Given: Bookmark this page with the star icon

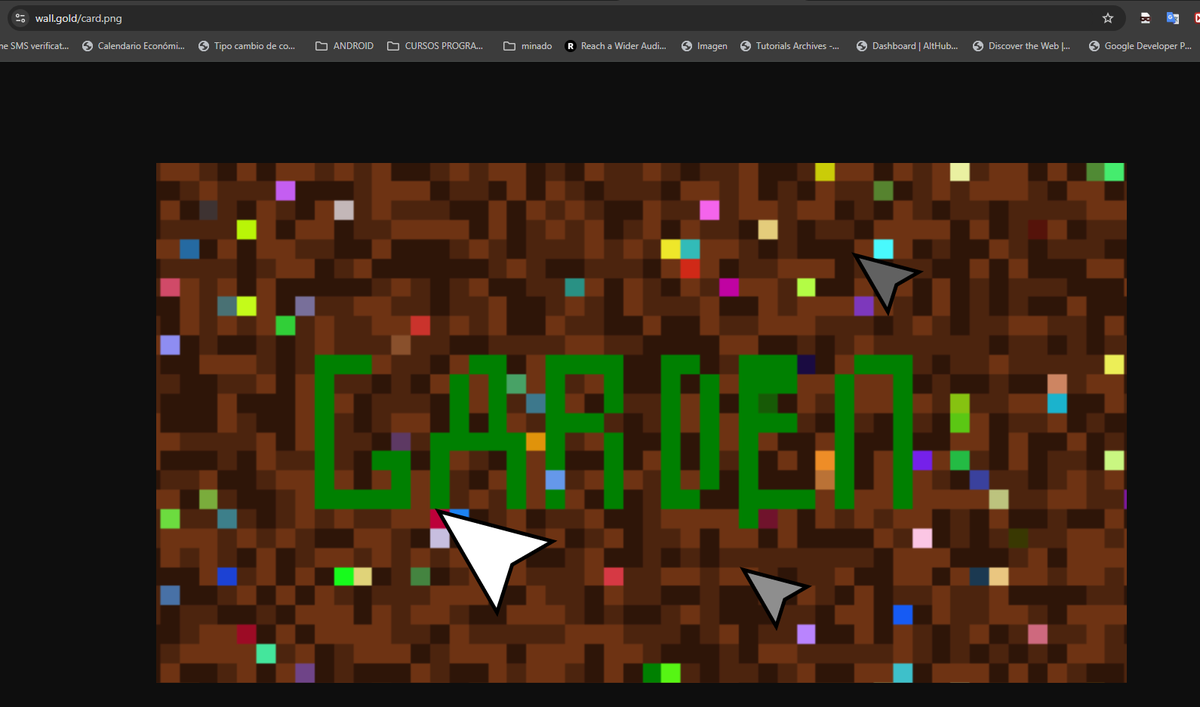Looking at the screenshot, I should click(x=1107, y=18).
